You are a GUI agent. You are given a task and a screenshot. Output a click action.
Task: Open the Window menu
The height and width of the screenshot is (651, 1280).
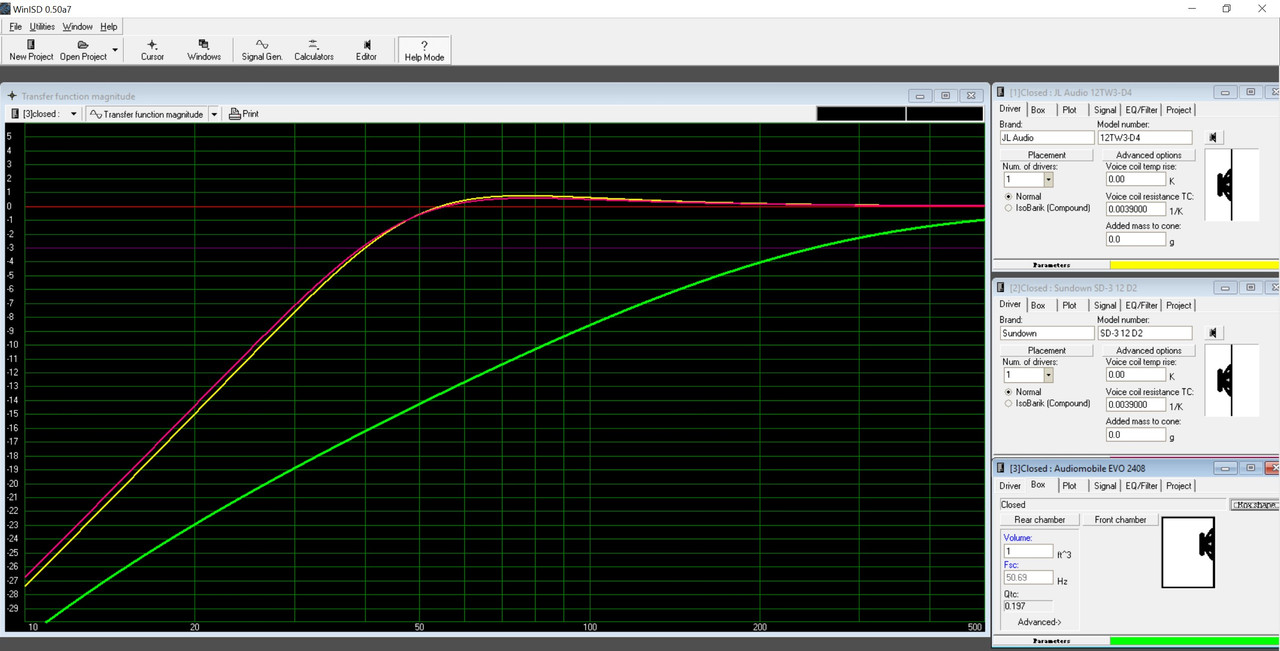(78, 27)
